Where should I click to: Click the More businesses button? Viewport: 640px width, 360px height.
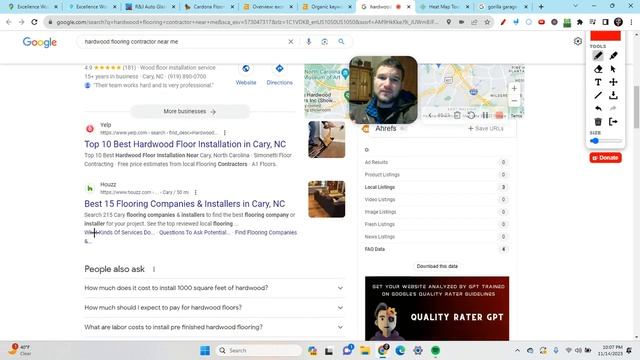click(190, 111)
